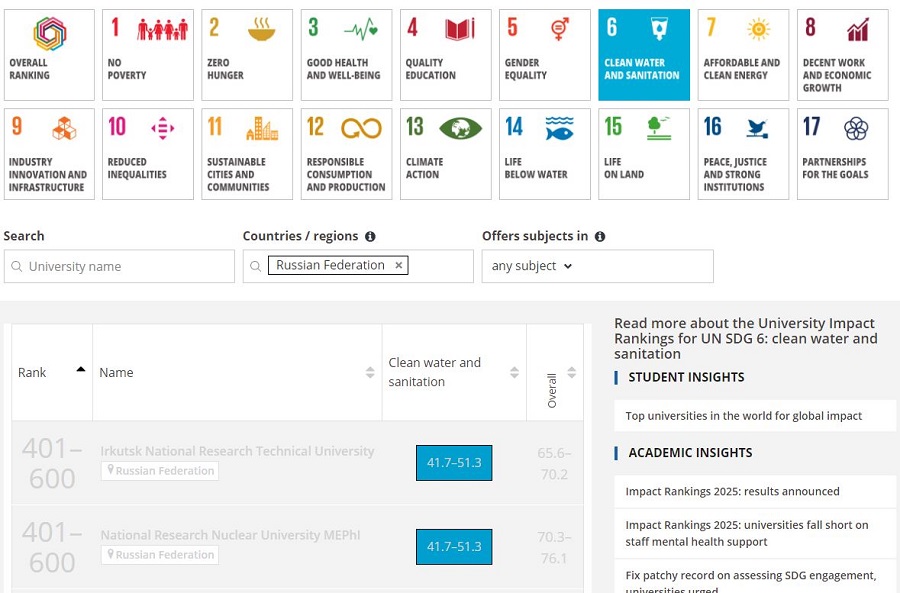Switch to SDG 6 Clean Water and Sanitation tab
Screen dimensions: 900x593
[643, 55]
